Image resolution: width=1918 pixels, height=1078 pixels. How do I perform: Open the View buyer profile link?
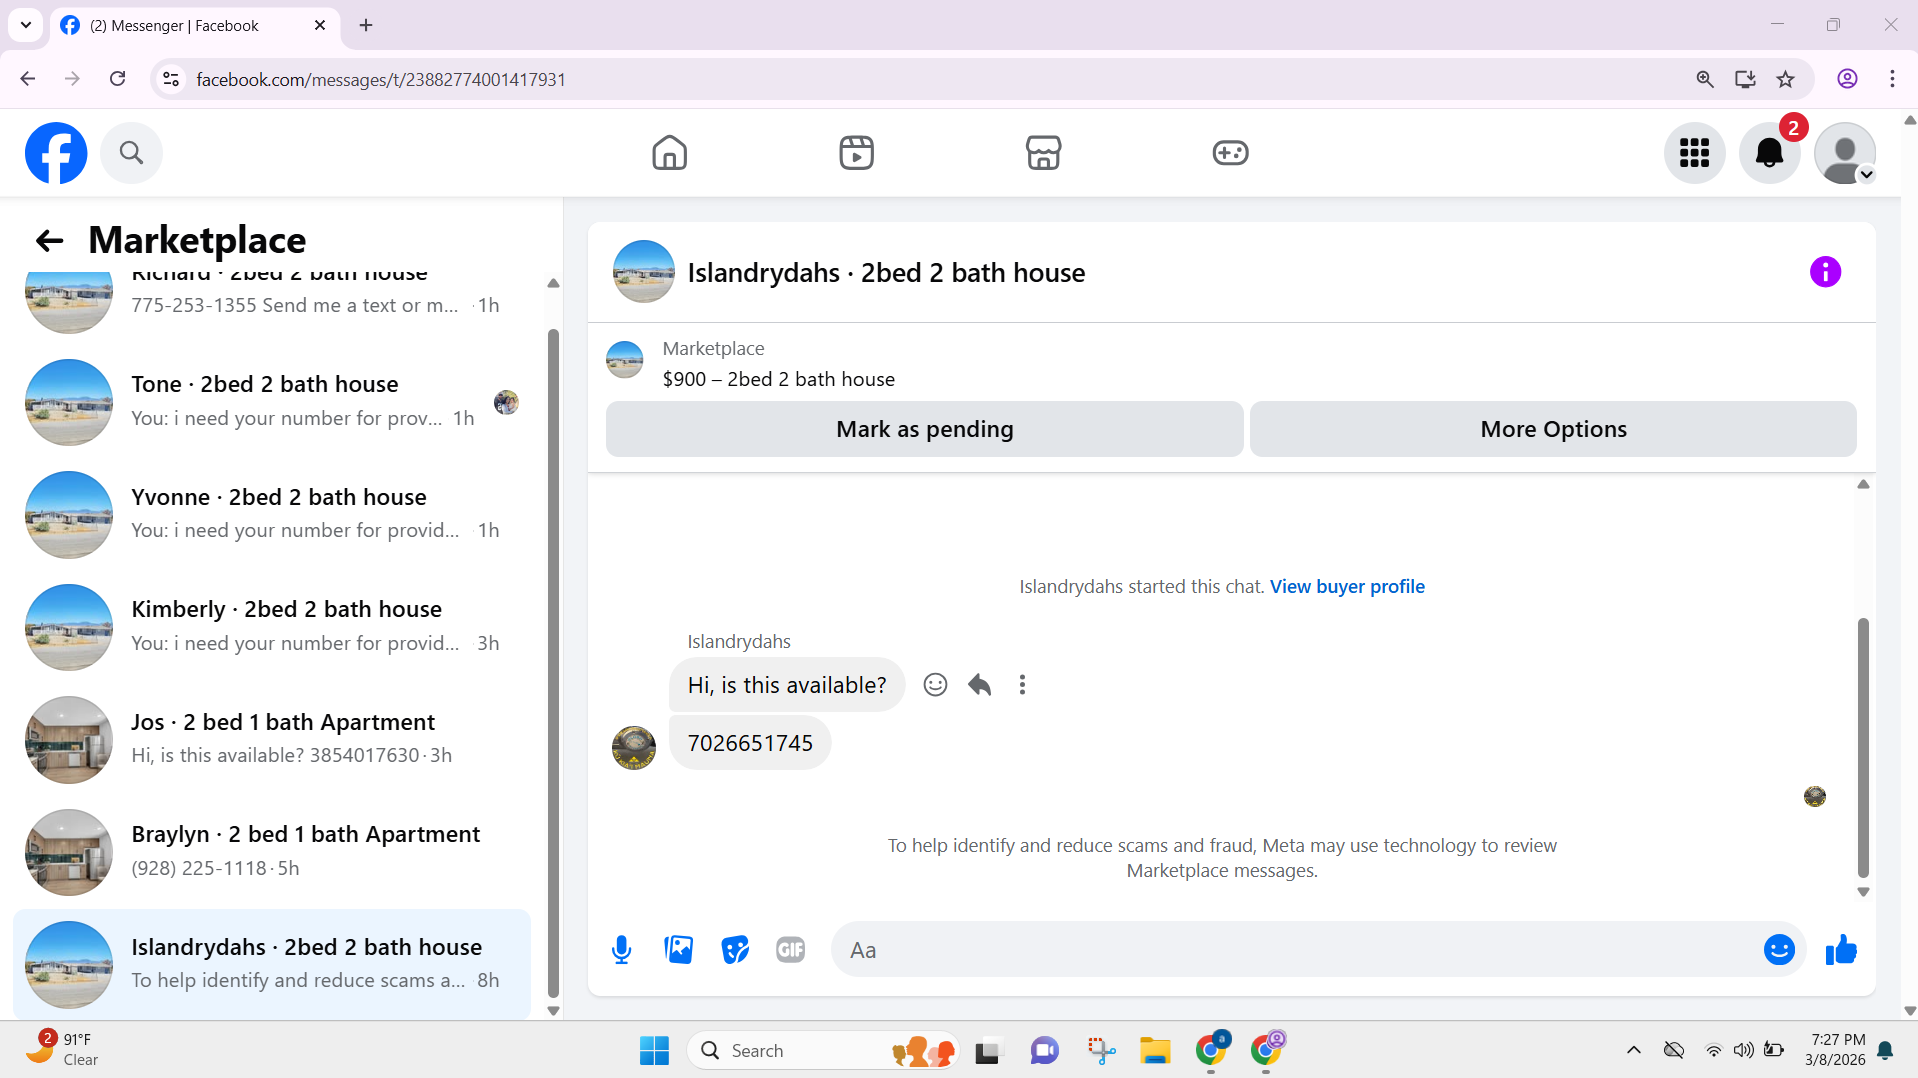(x=1347, y=587)
